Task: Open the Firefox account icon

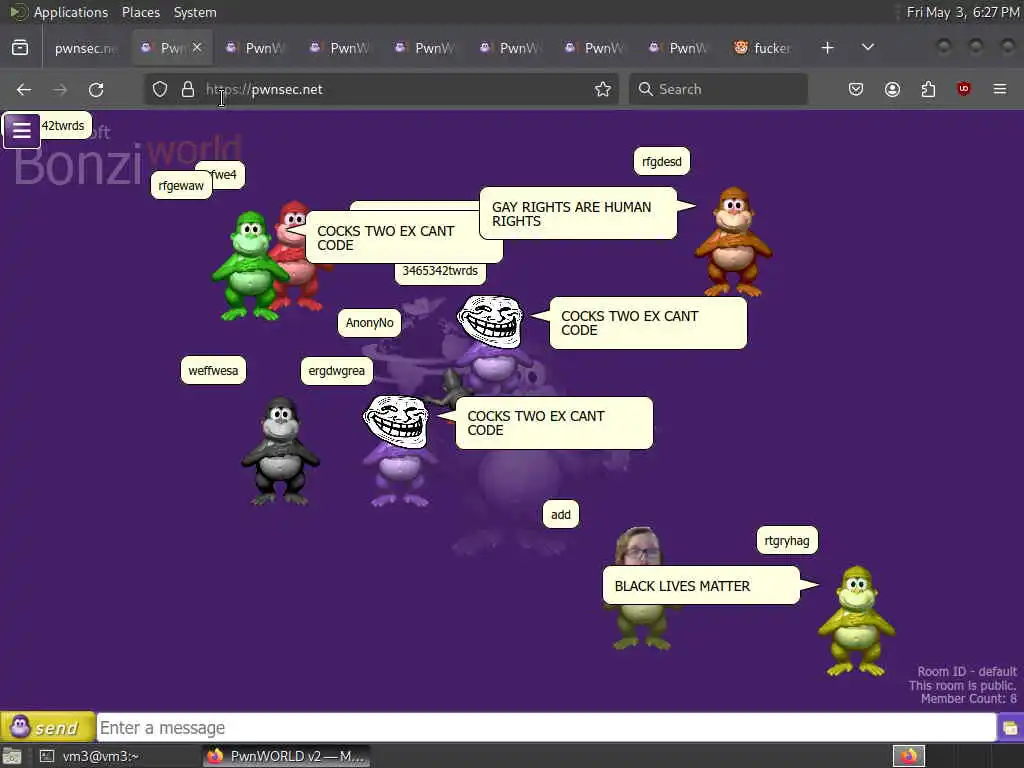Action: click(x=892, y=89)
